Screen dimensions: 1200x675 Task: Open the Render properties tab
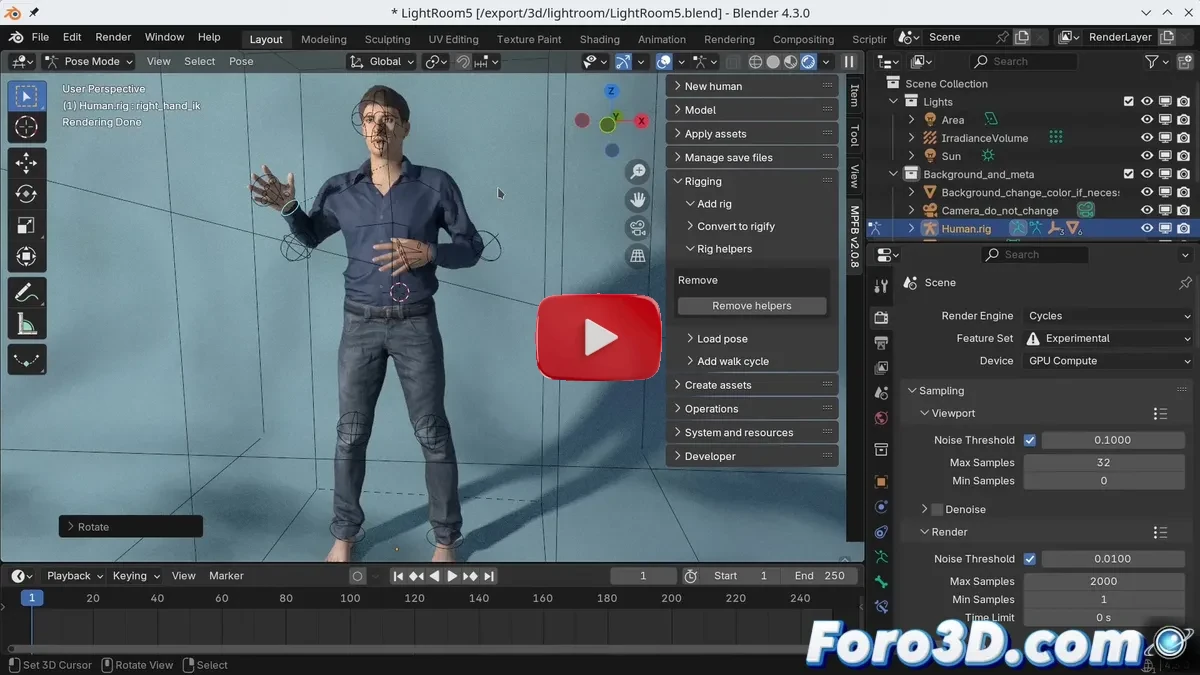click(880, 318)
